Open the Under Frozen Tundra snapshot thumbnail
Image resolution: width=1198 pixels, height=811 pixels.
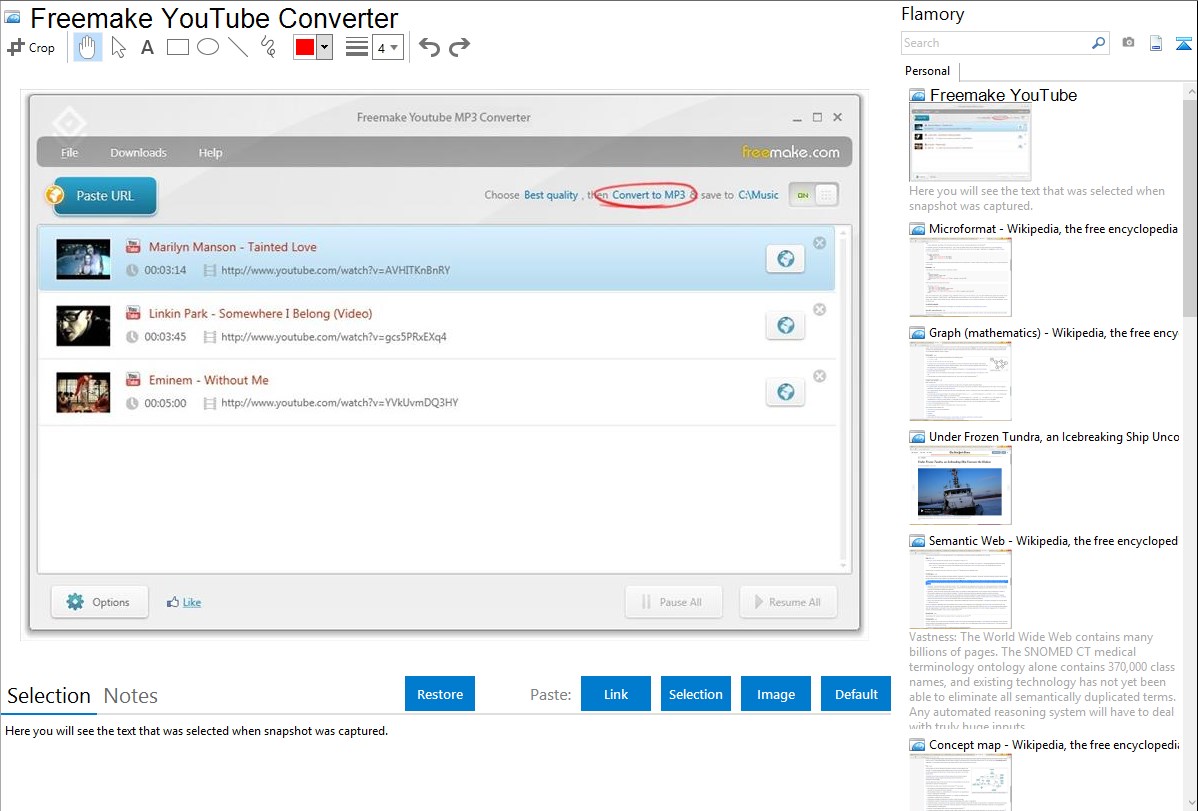point(960,485)
